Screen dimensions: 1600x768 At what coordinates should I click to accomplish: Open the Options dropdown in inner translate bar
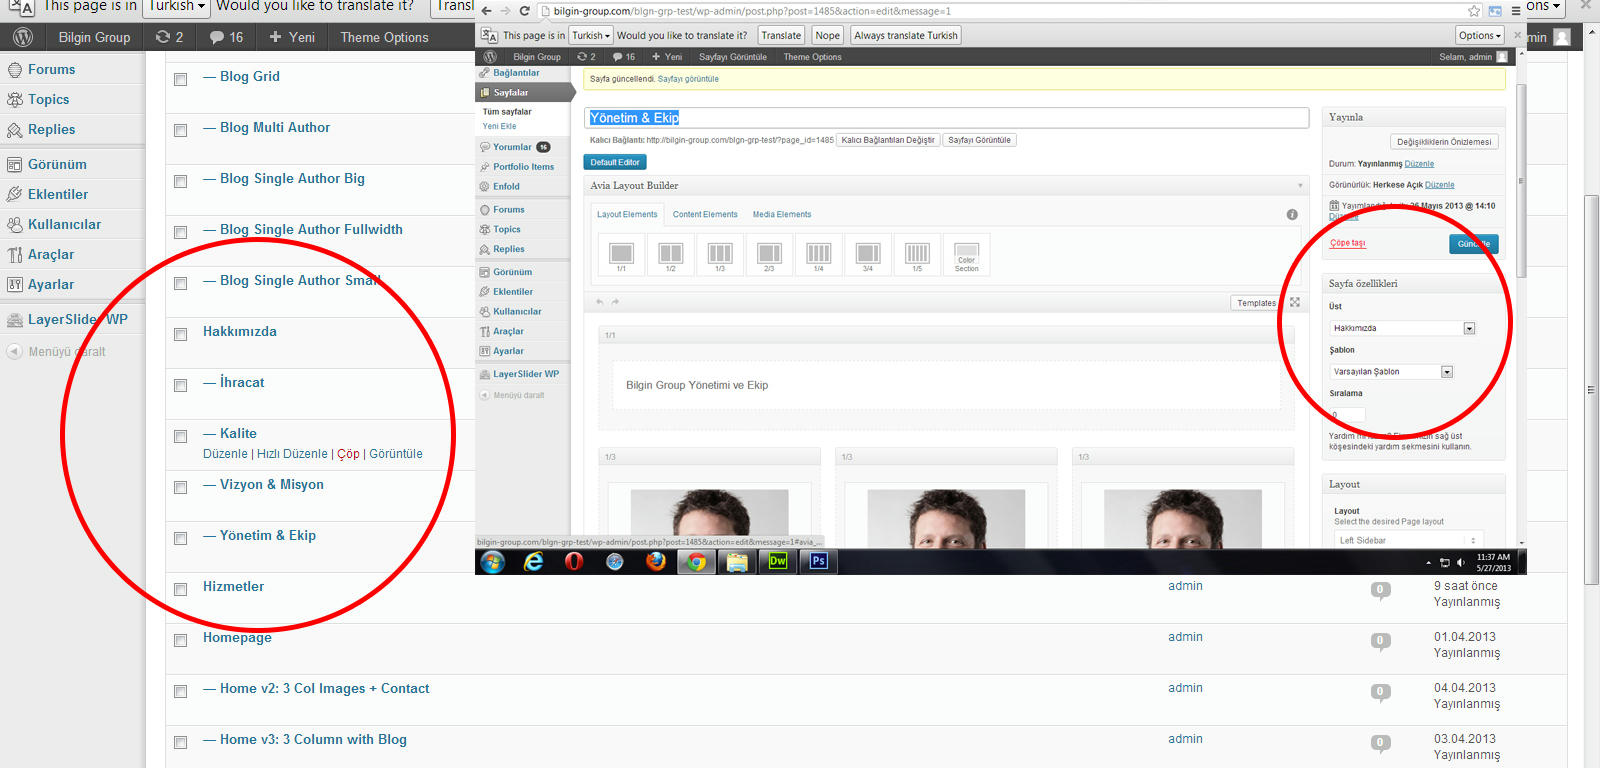[1480, 35]
